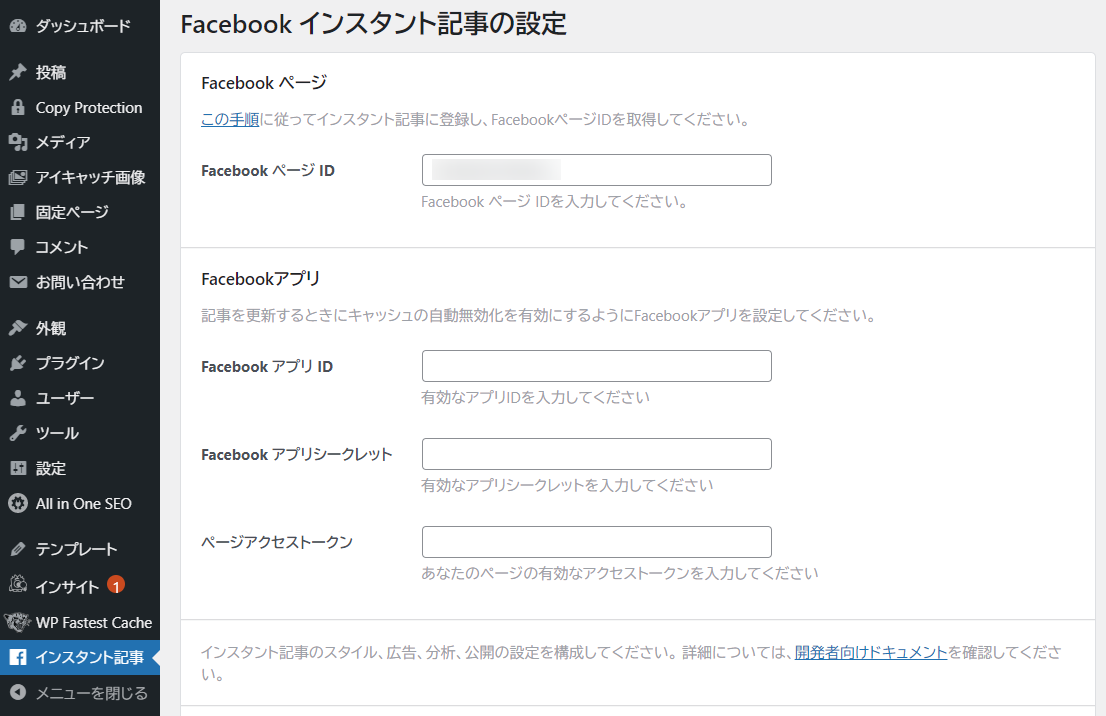Click the Facebook インスタント記事の設定 heading
Screen dimensions: 1106x716
(x=373, y=24)
